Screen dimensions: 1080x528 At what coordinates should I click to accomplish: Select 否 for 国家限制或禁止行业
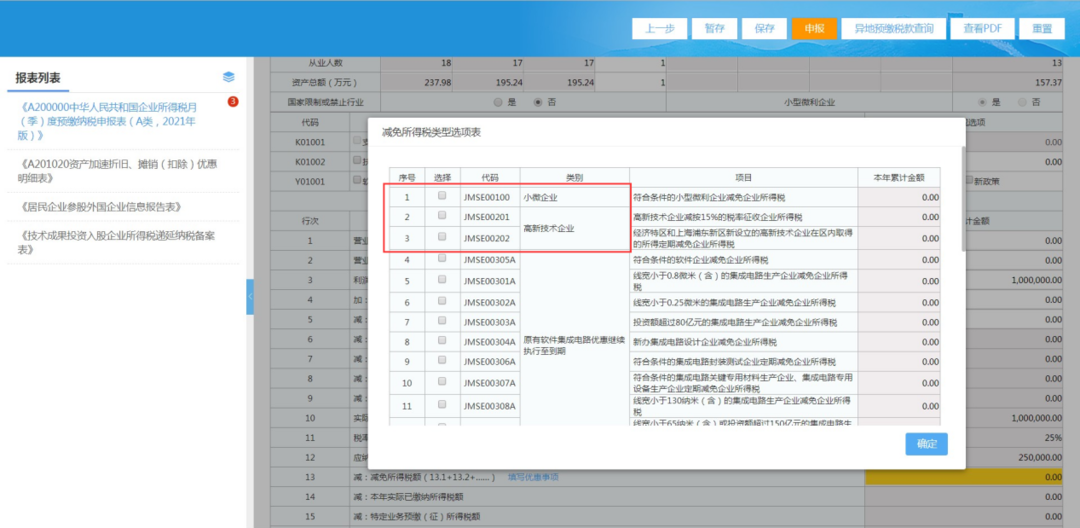[539, 103]
